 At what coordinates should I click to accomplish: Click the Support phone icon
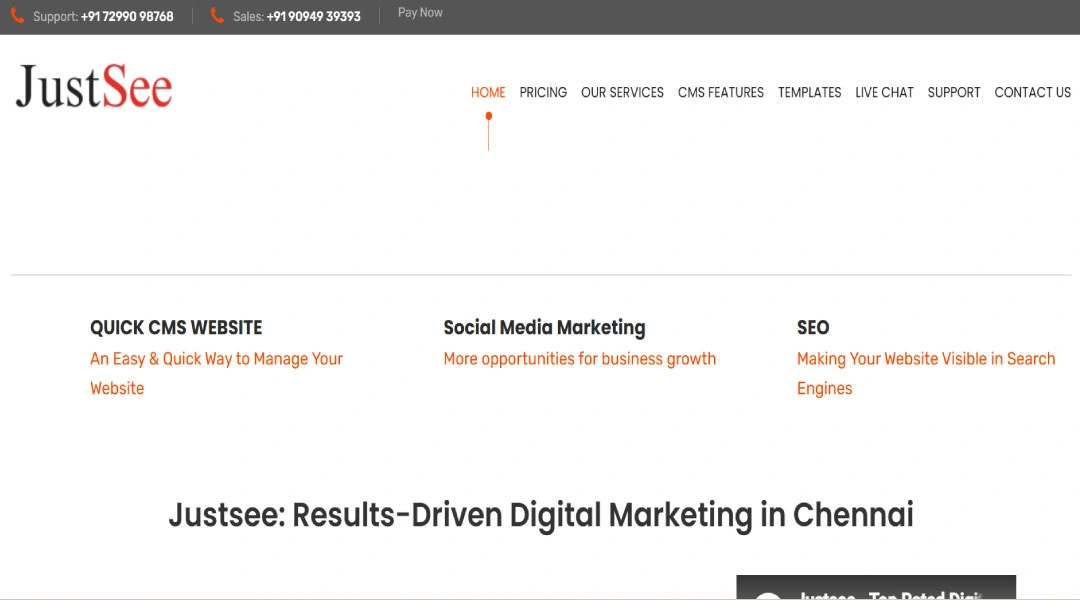click(17, 16)
